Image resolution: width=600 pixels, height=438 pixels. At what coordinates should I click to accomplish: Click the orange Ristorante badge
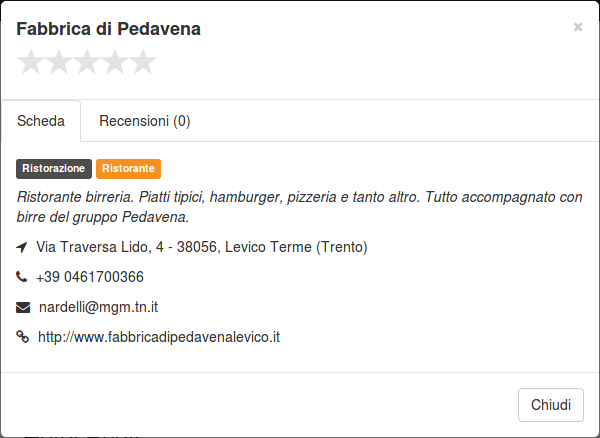click(128, 169)
